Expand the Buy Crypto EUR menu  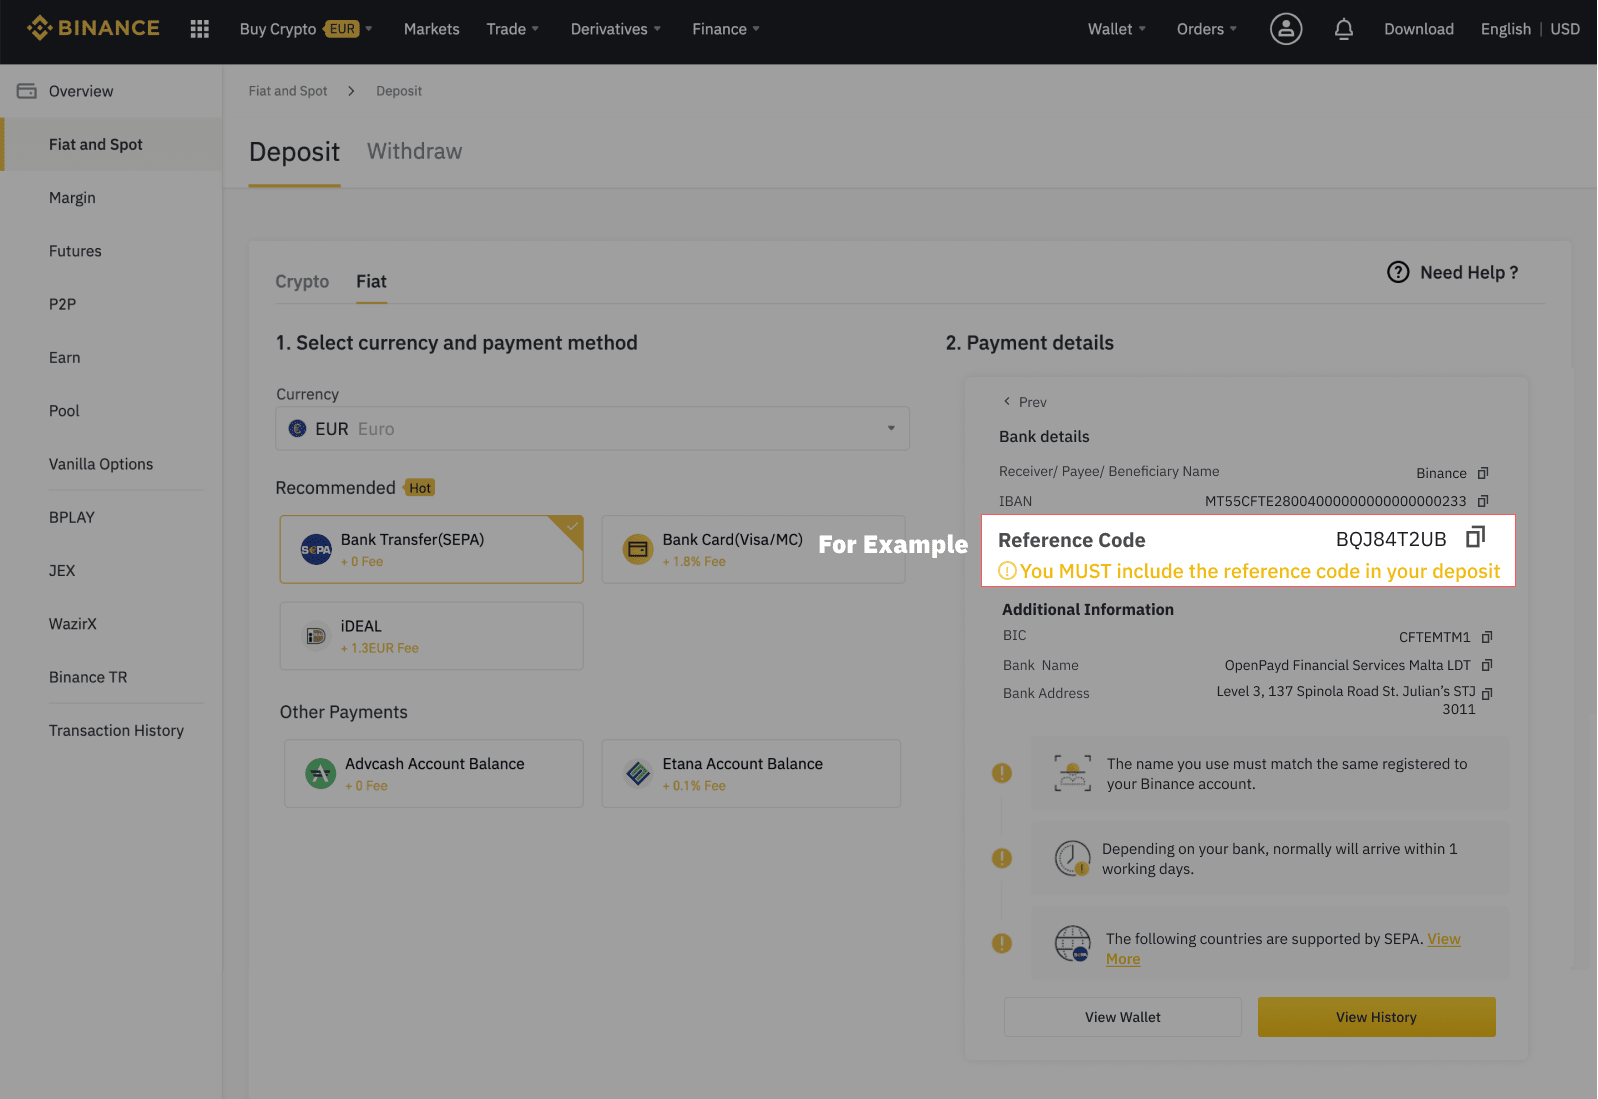306,29
